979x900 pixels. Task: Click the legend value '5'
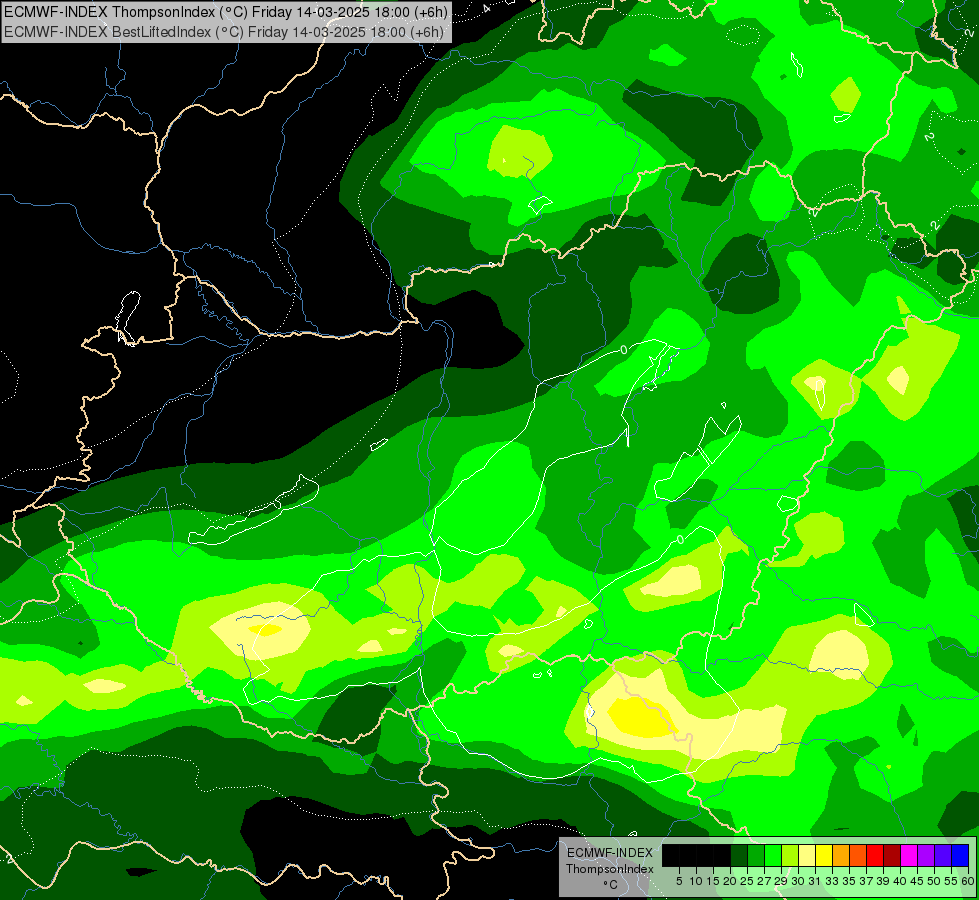point(679,881)
